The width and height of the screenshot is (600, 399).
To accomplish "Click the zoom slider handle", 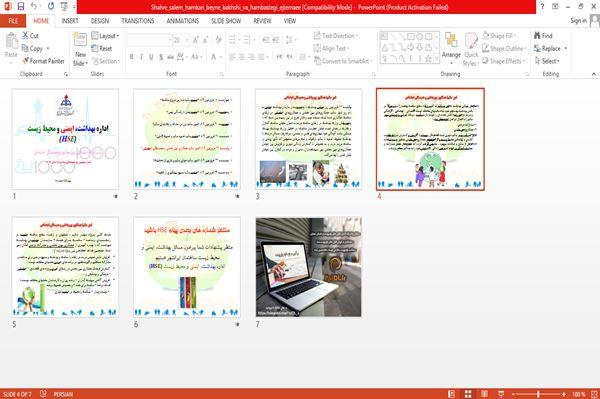I will click(538, 394).
